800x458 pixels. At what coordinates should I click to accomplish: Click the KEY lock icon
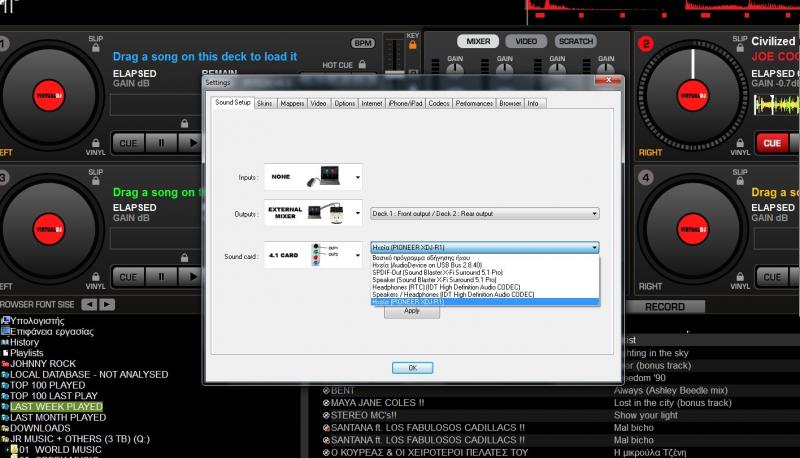pyautogui.click(x=412, y=48)
